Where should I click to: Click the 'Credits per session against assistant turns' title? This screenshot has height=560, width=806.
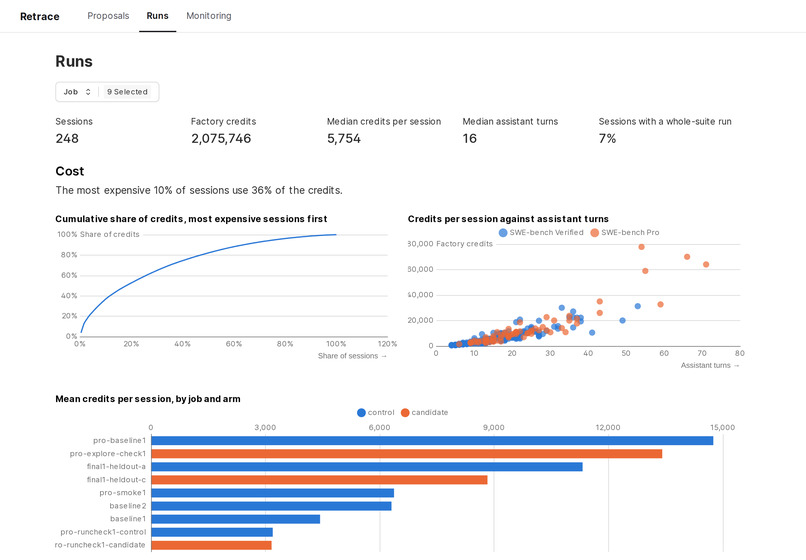pos(508,219)
